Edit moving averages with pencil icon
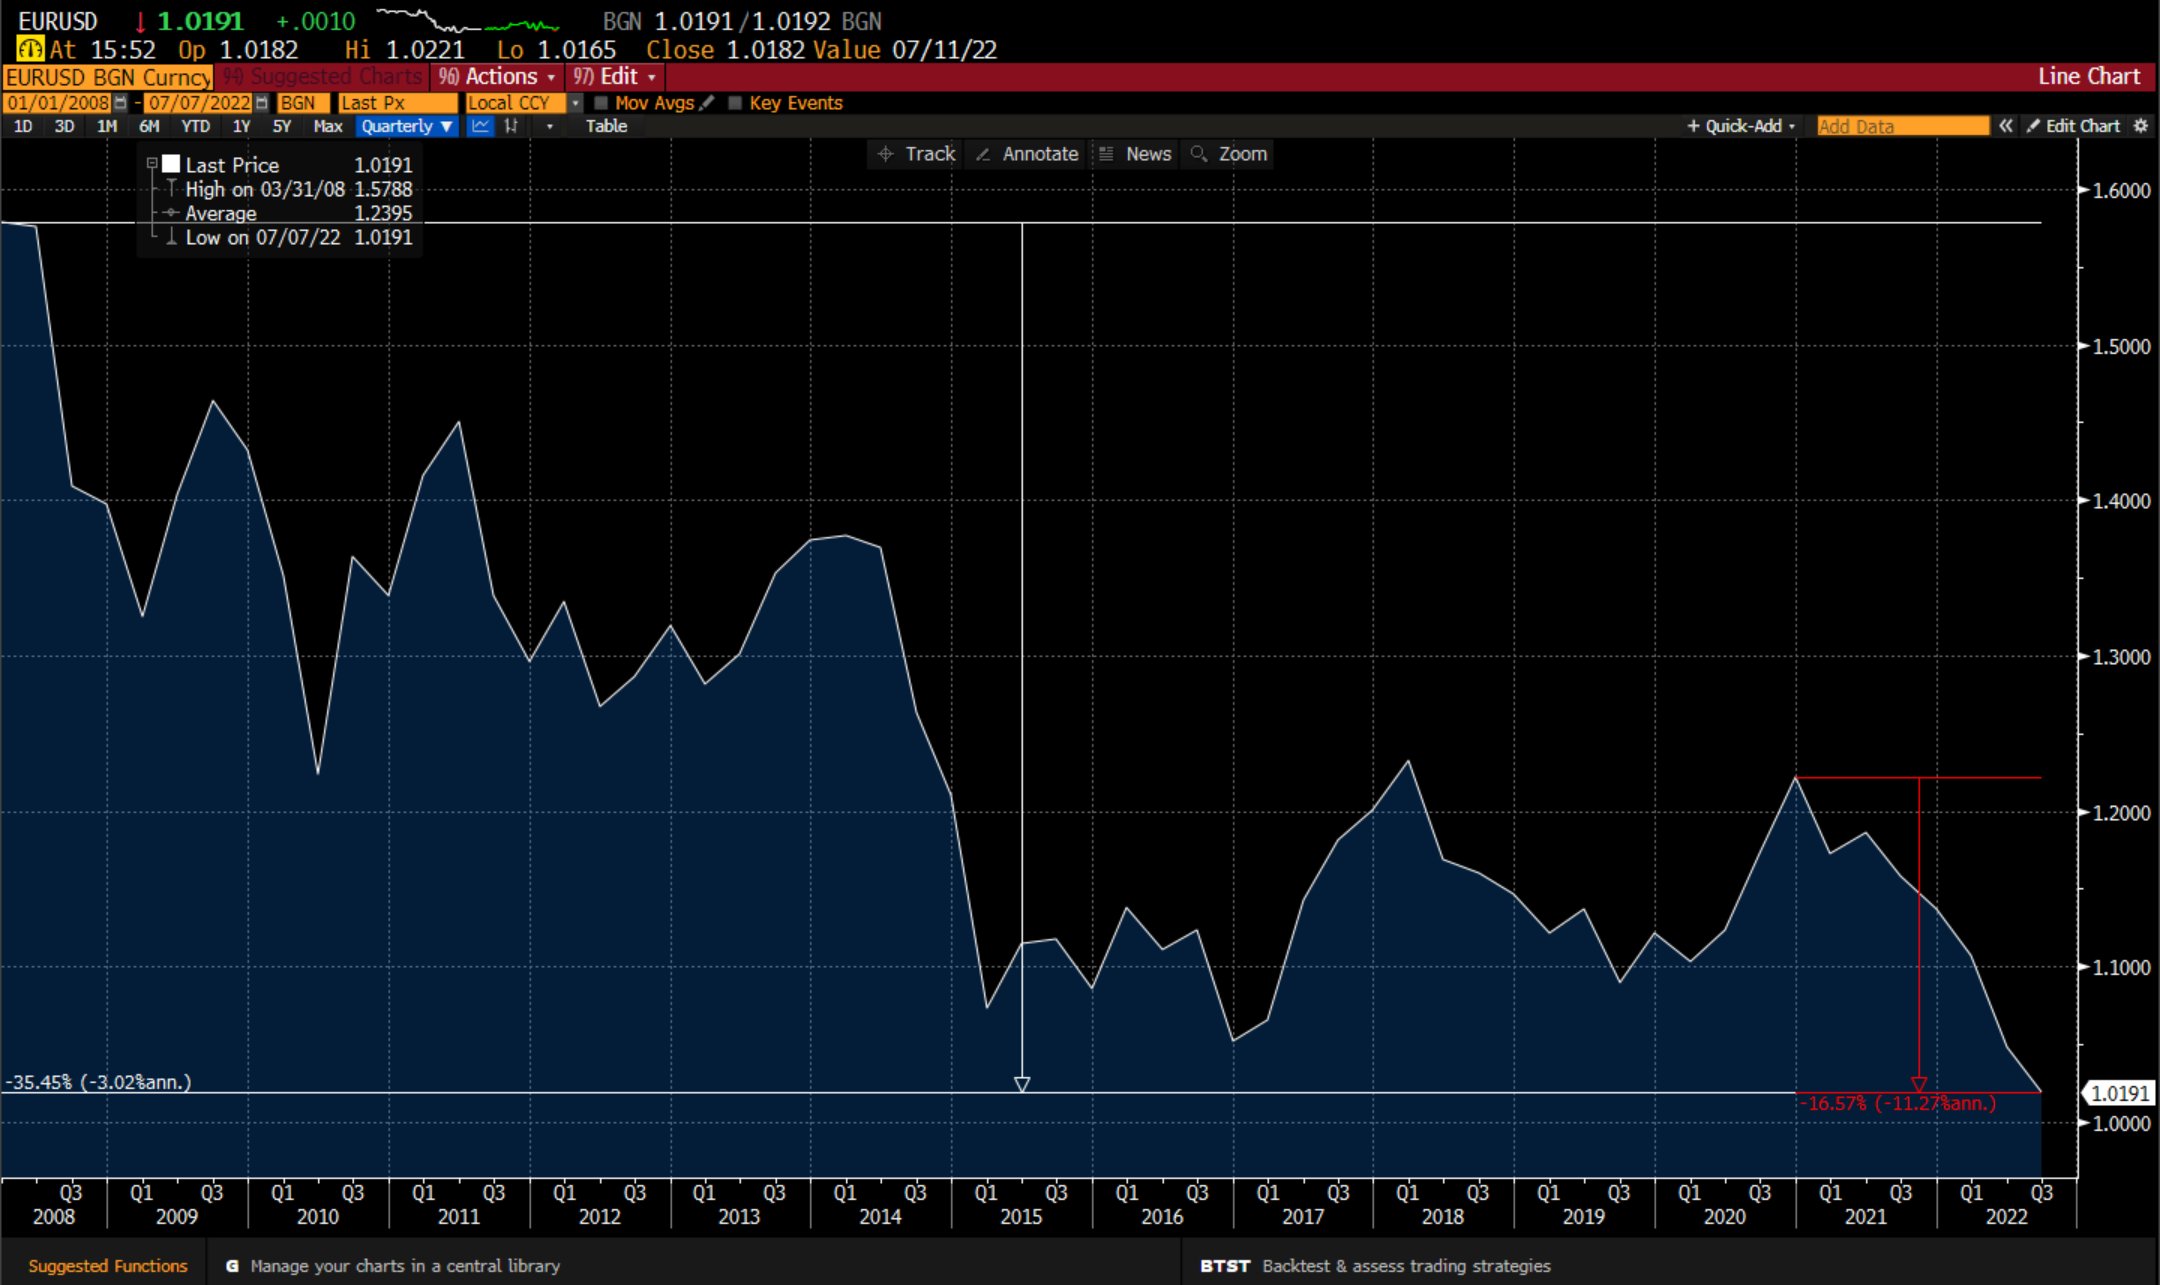The image size is (2160, 1285). (x=707, y=103)
